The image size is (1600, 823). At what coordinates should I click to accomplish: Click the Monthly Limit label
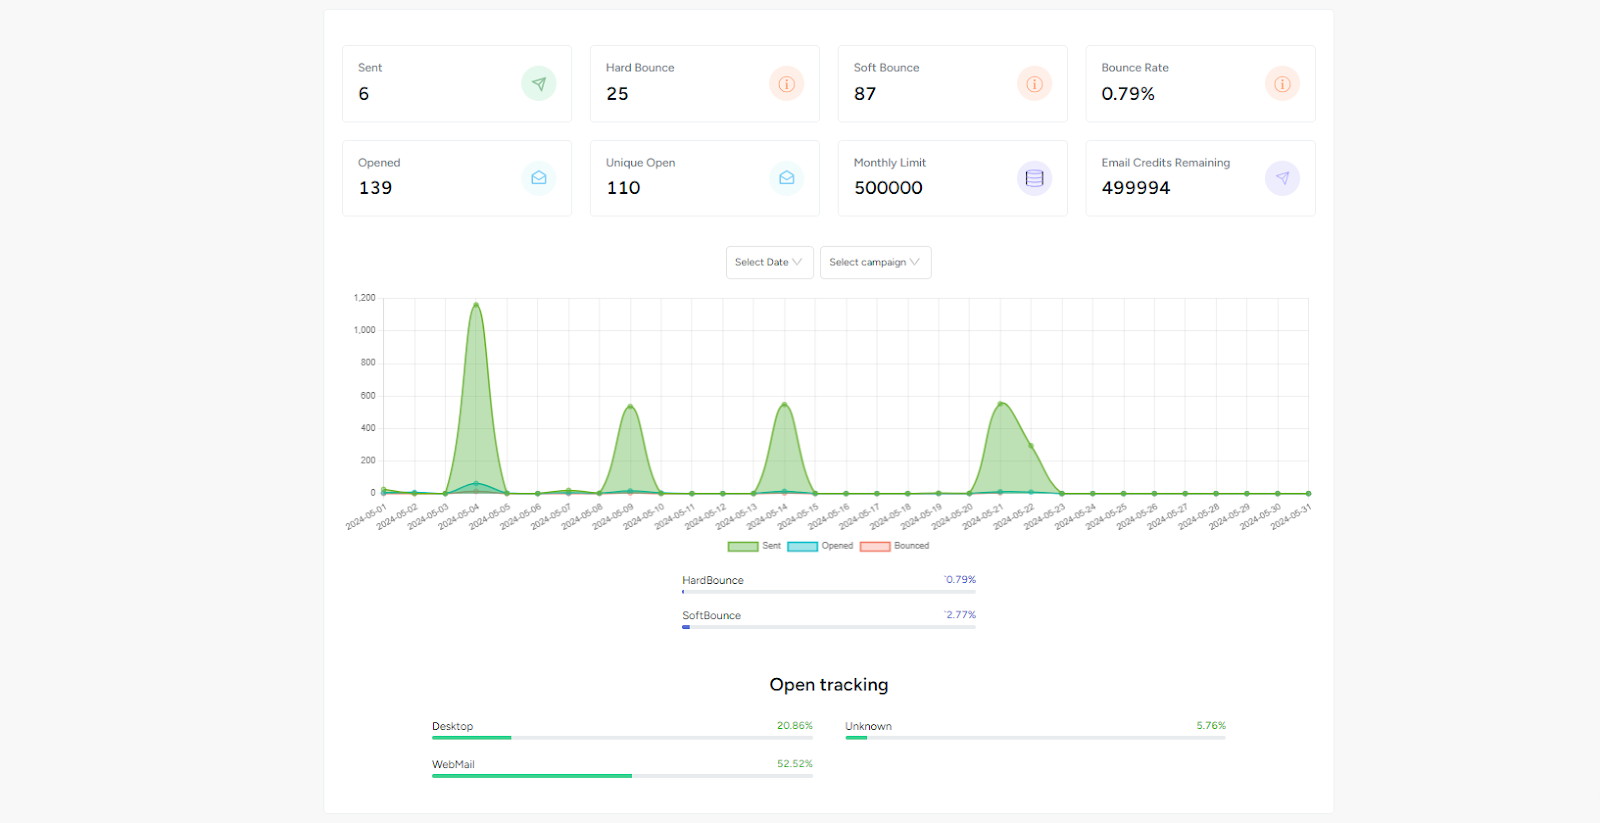pyautogui.click(x=890, y=163)
